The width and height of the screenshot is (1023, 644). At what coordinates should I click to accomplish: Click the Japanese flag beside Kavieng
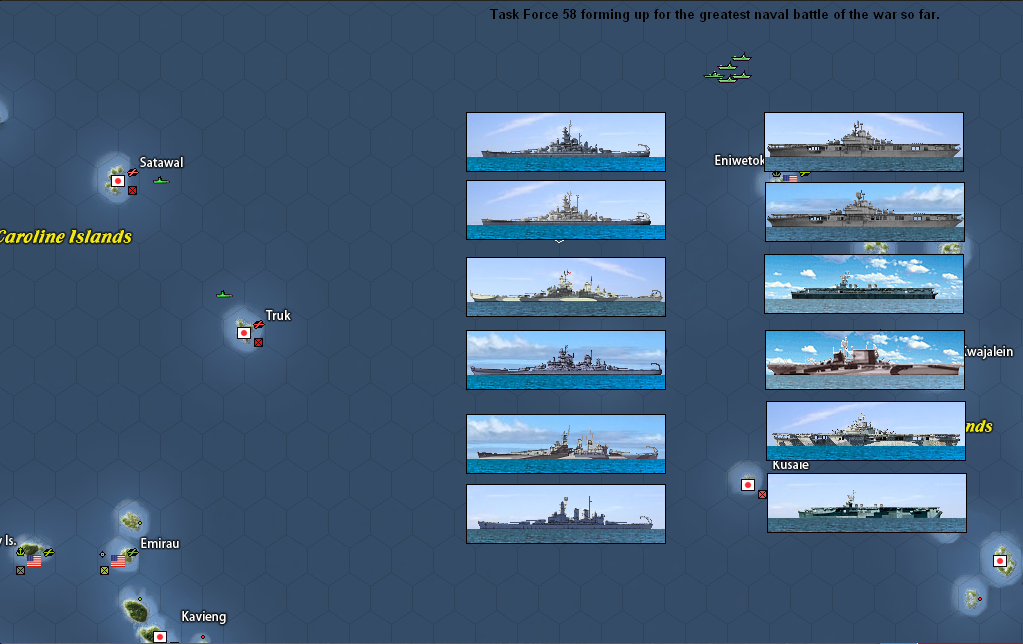pyautogui.click(x=159, y=636)
